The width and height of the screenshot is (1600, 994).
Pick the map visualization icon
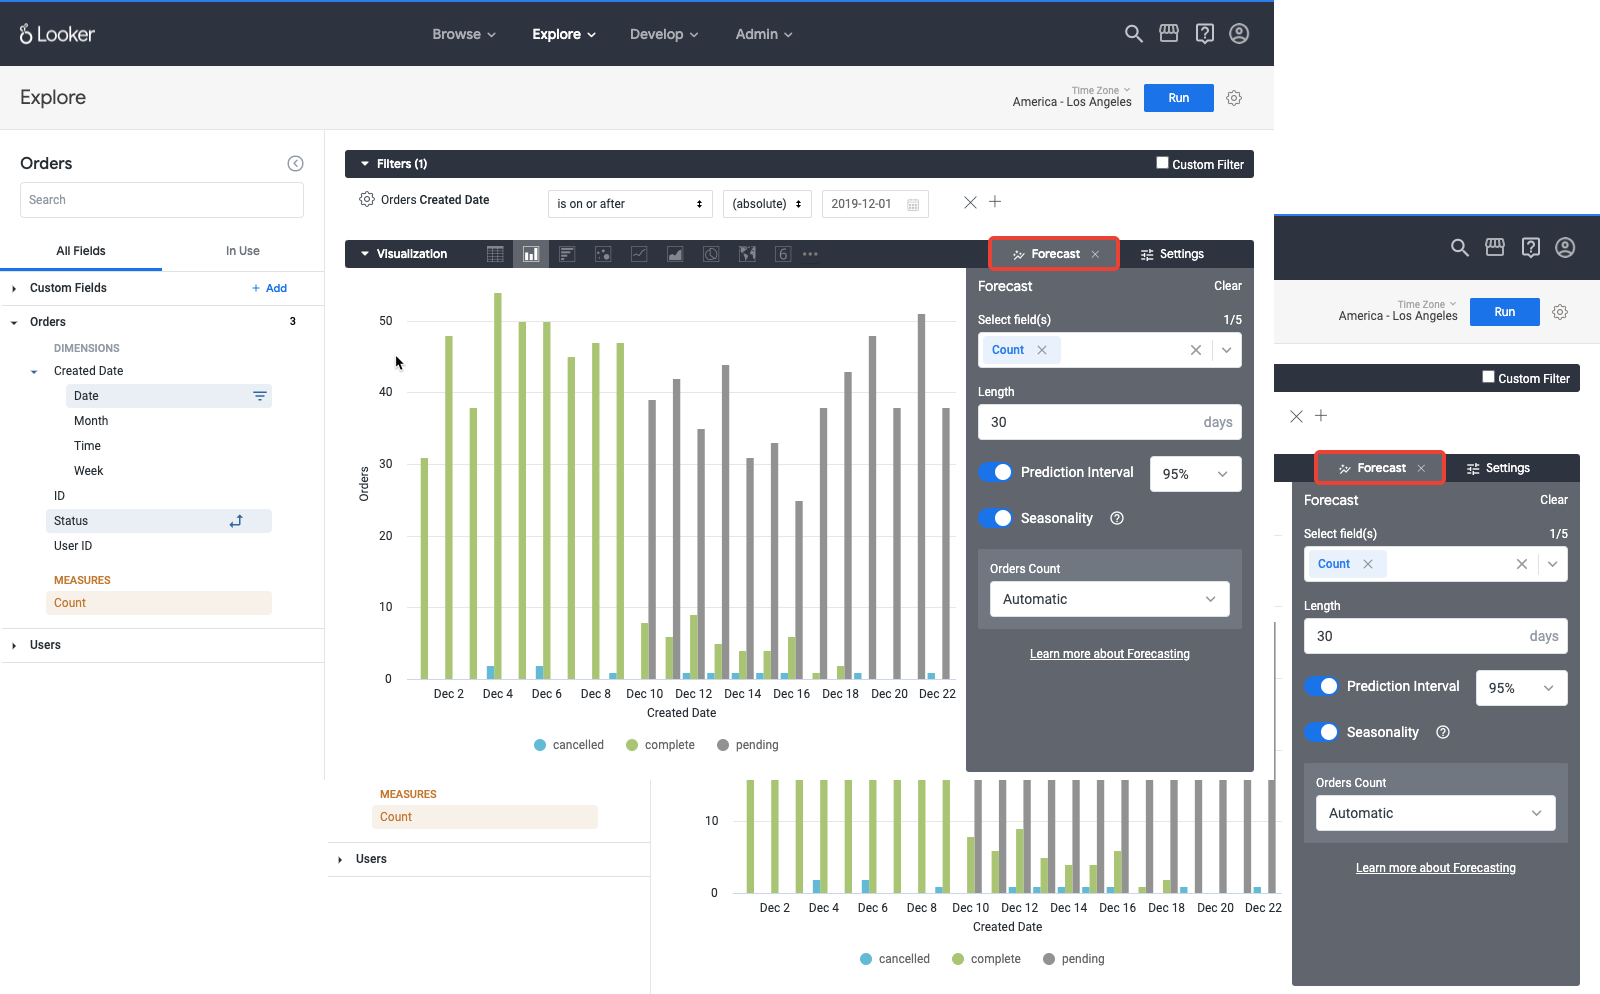[x=747, y=254]
